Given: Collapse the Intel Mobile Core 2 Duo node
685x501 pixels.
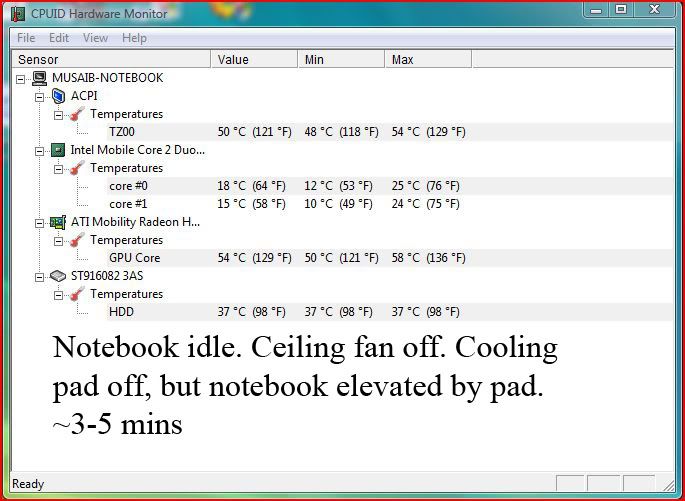Looking at the screenshot, I should [40, 152].
